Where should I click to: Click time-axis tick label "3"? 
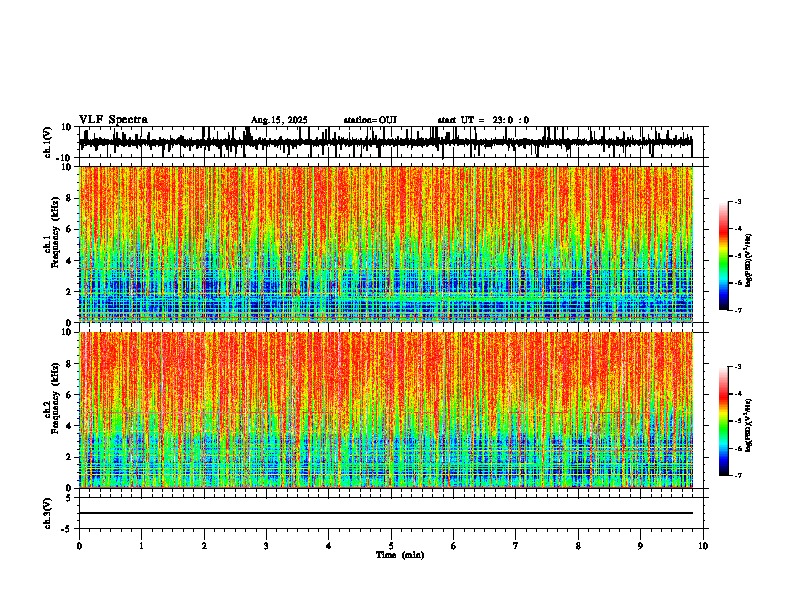click(266, 546)
